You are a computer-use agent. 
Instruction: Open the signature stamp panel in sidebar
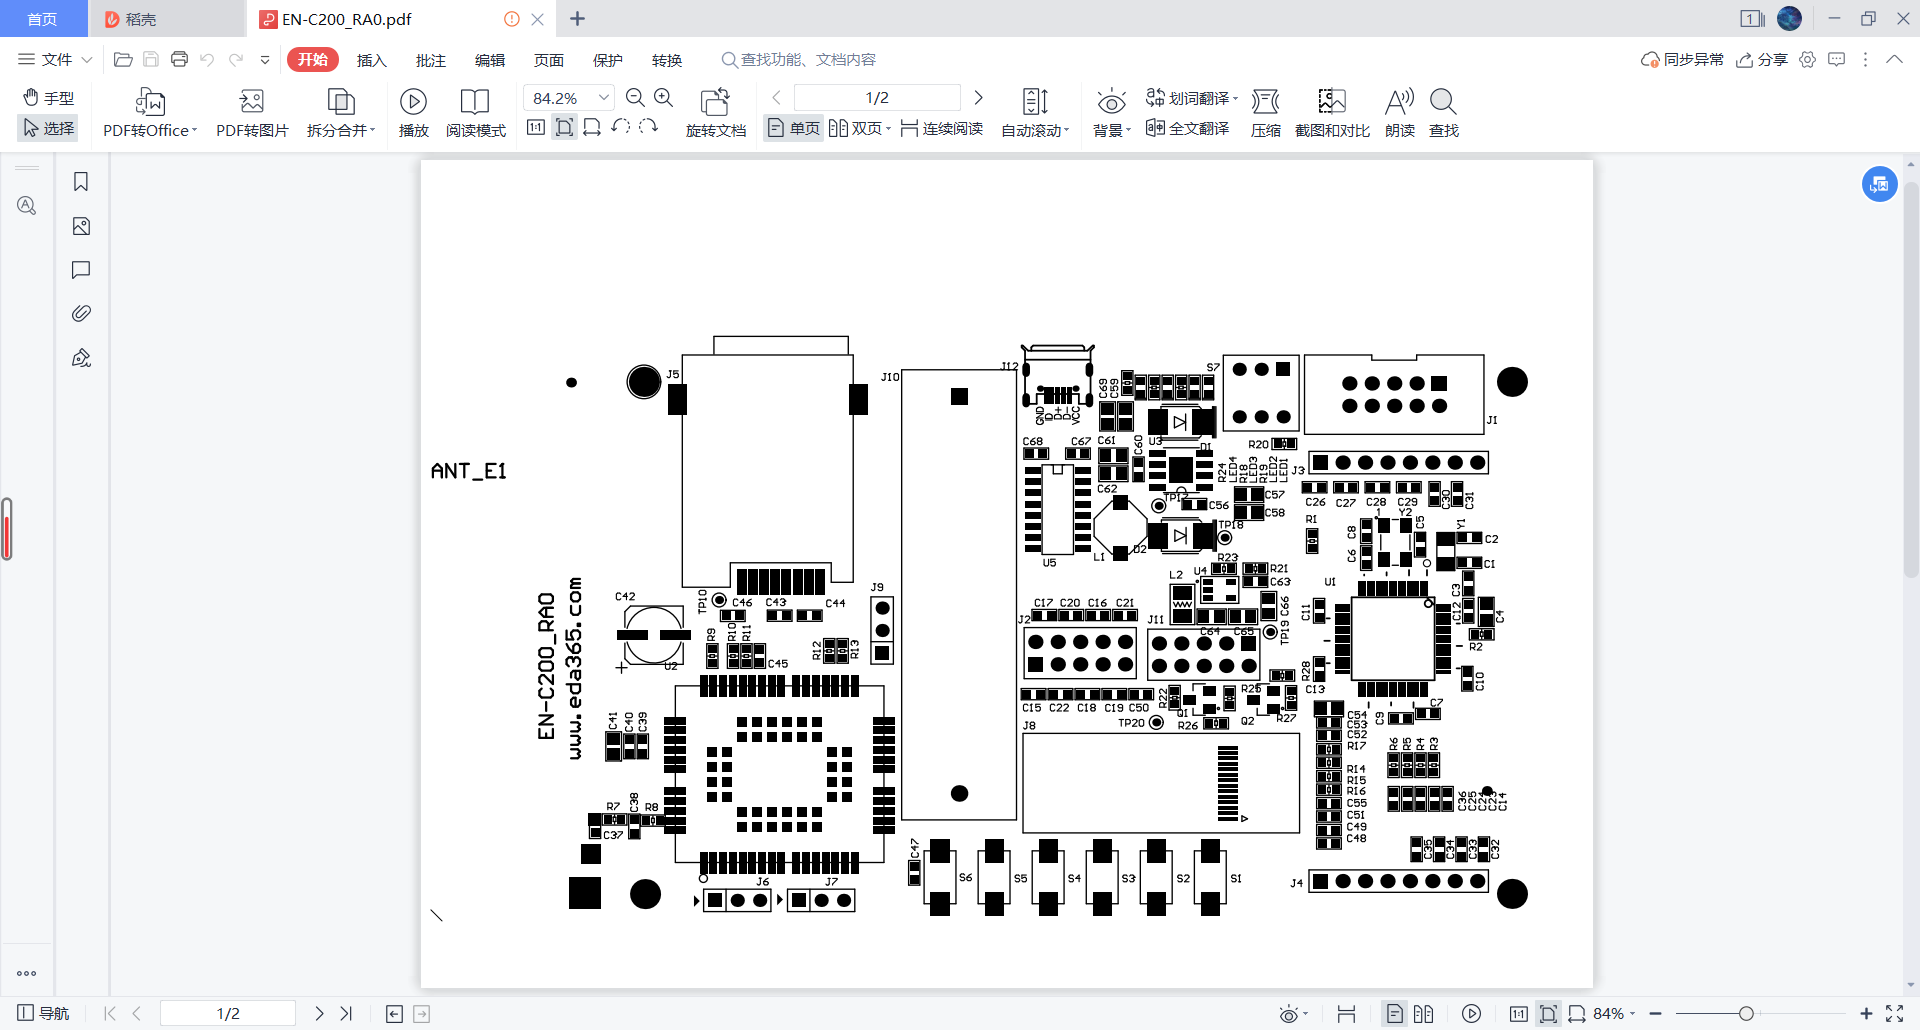pos(81,358)
